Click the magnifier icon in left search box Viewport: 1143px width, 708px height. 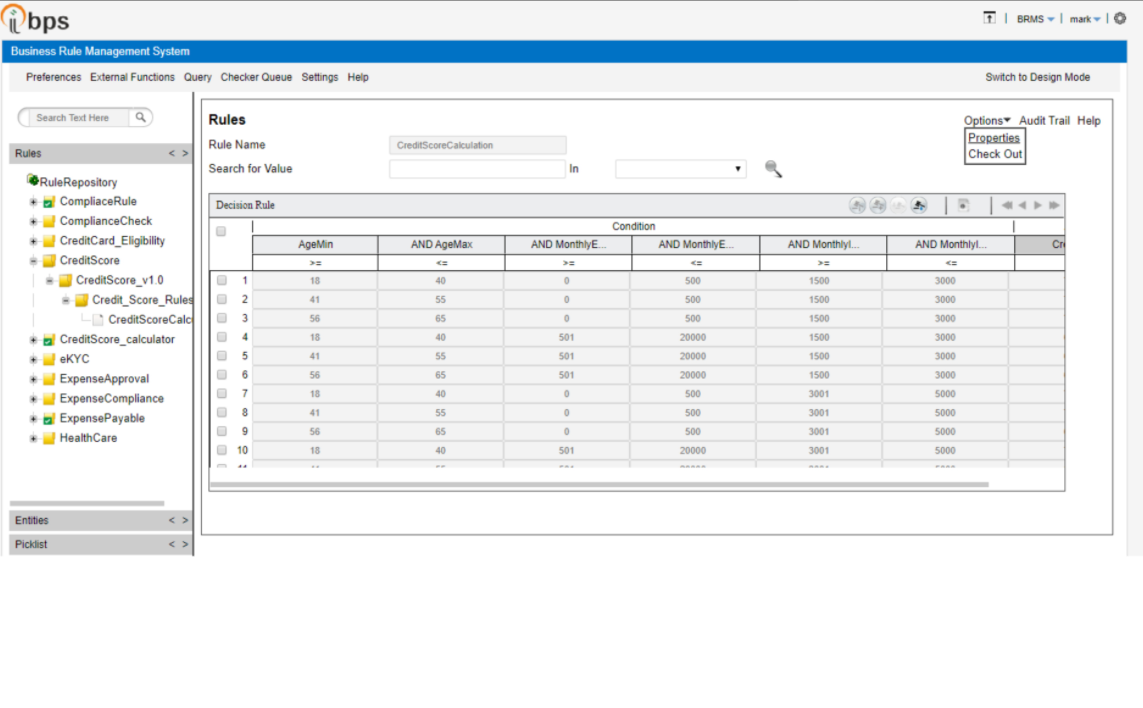pyautogui.click(x=141, y=117)
